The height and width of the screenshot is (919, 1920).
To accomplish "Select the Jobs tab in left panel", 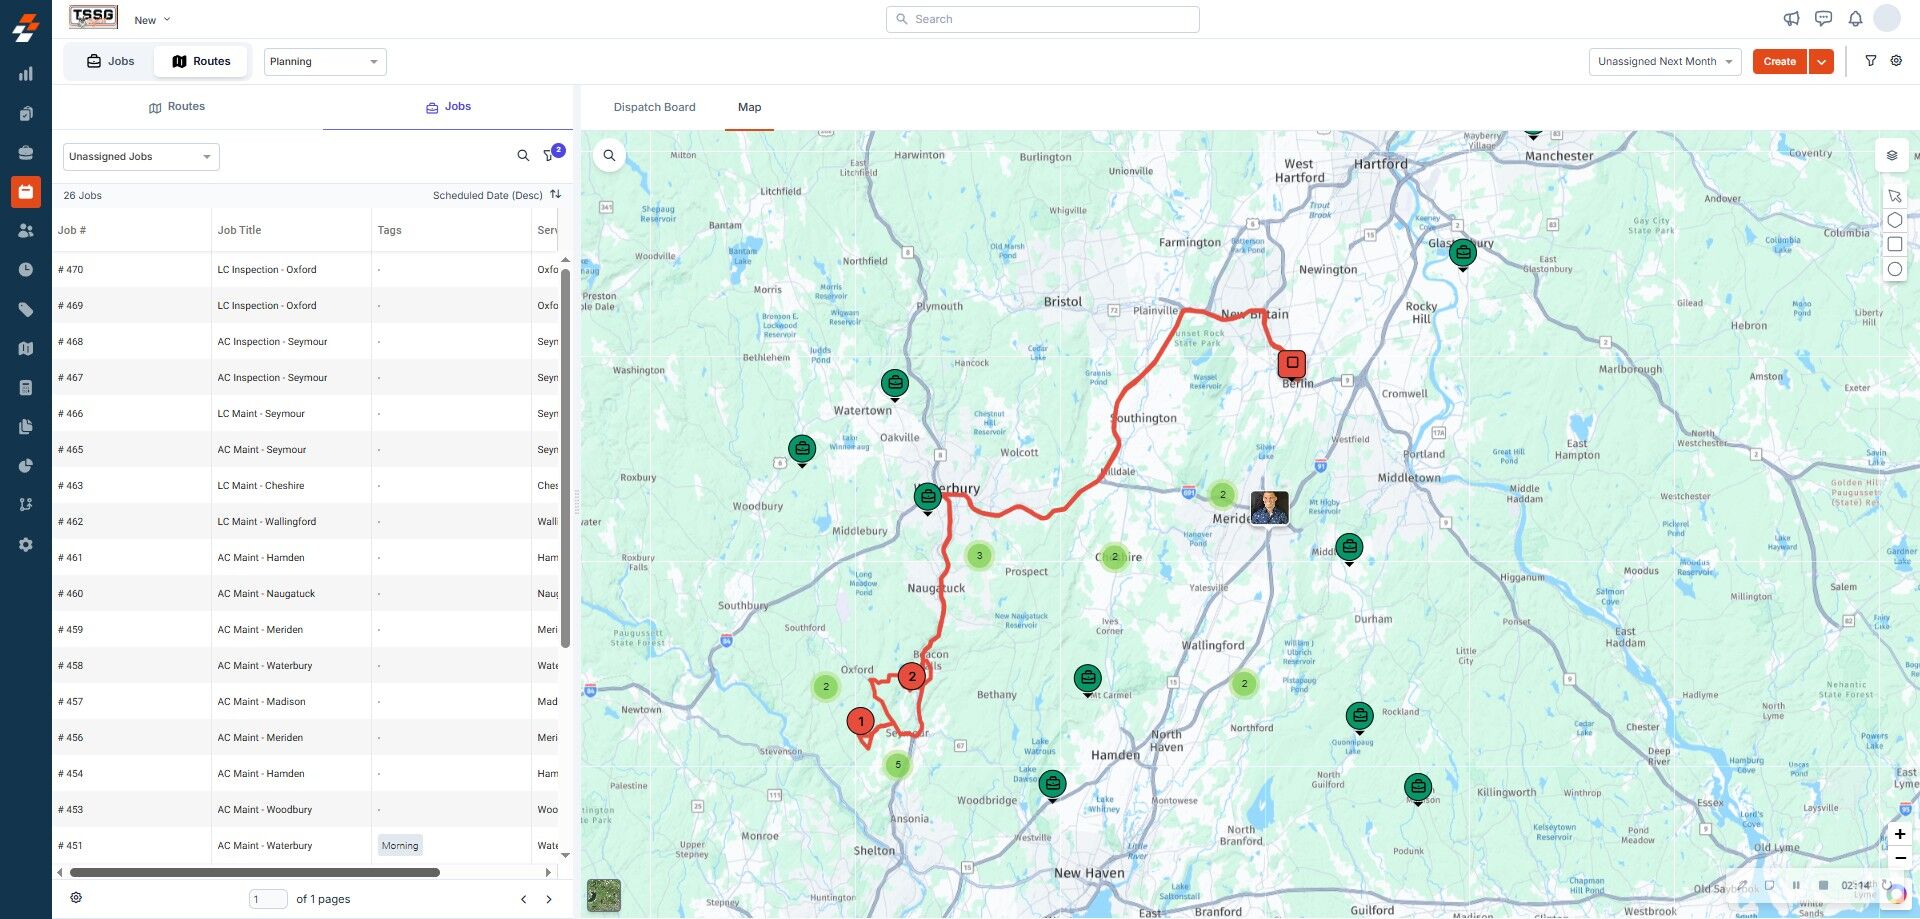I will tap(448, 107).
